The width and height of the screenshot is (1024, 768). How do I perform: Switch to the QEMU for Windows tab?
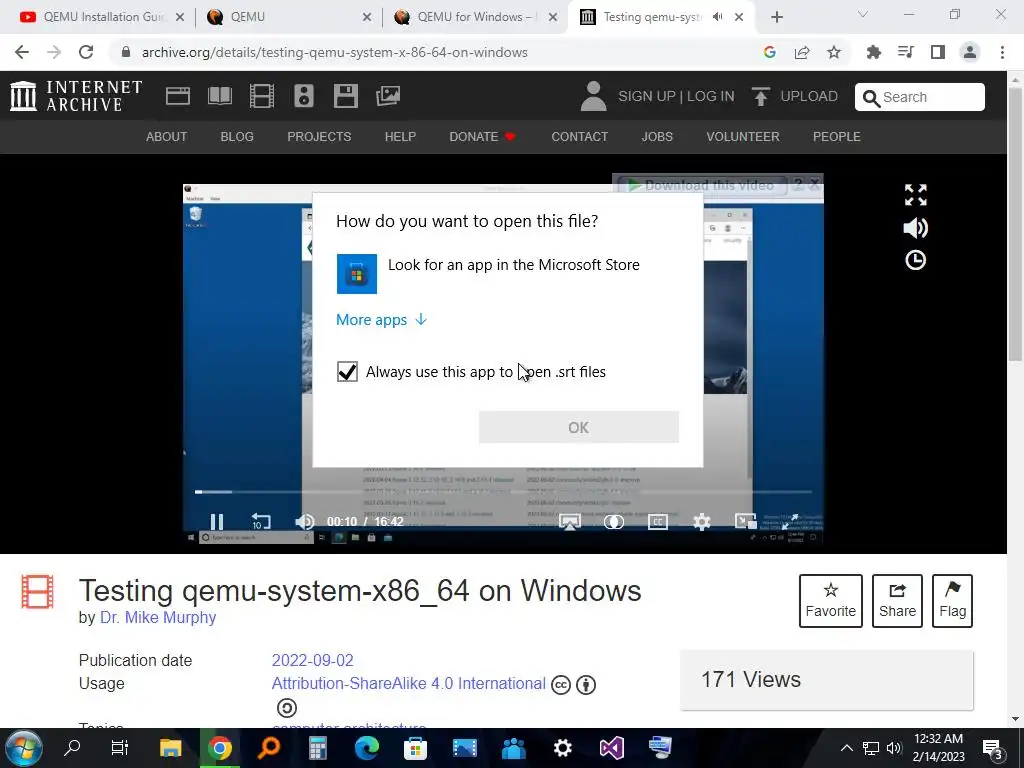[476, 17]
